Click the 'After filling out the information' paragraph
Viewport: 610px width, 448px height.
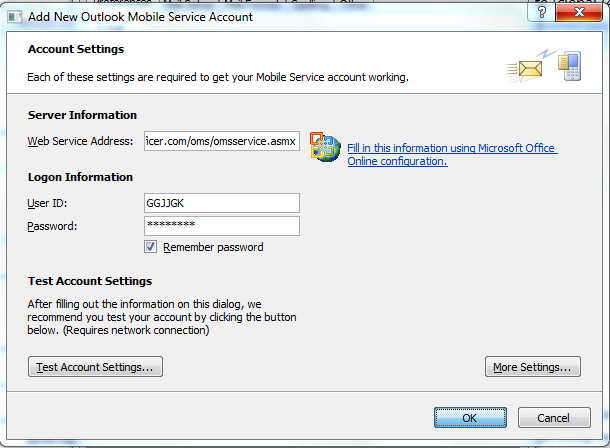click(x=162, y=317)
